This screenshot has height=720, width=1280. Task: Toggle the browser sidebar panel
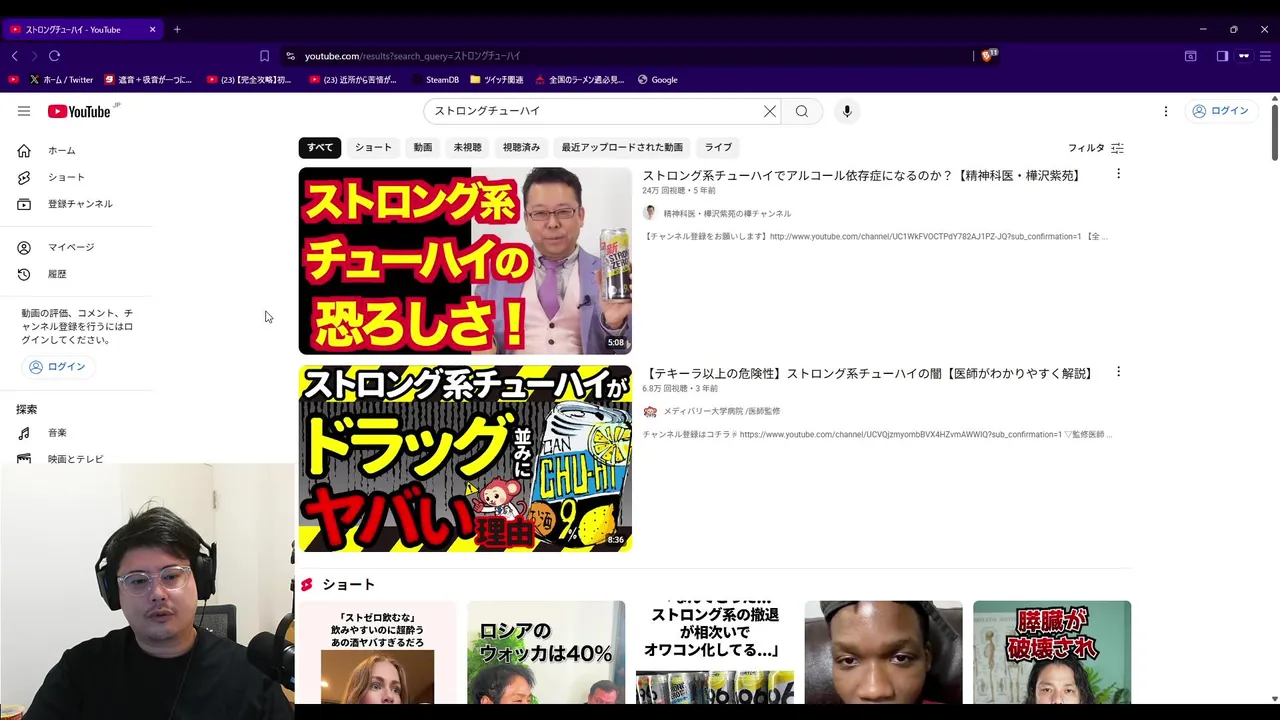tap(1222, 56)
